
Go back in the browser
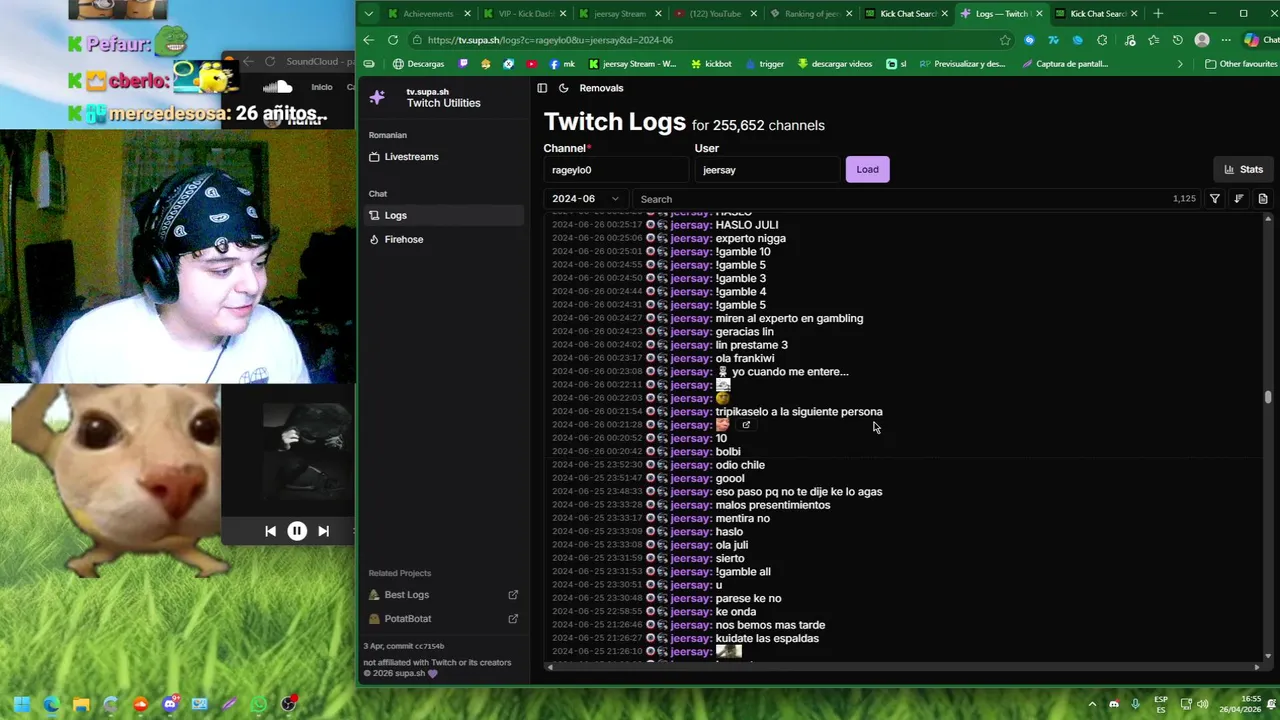[369, 40]
